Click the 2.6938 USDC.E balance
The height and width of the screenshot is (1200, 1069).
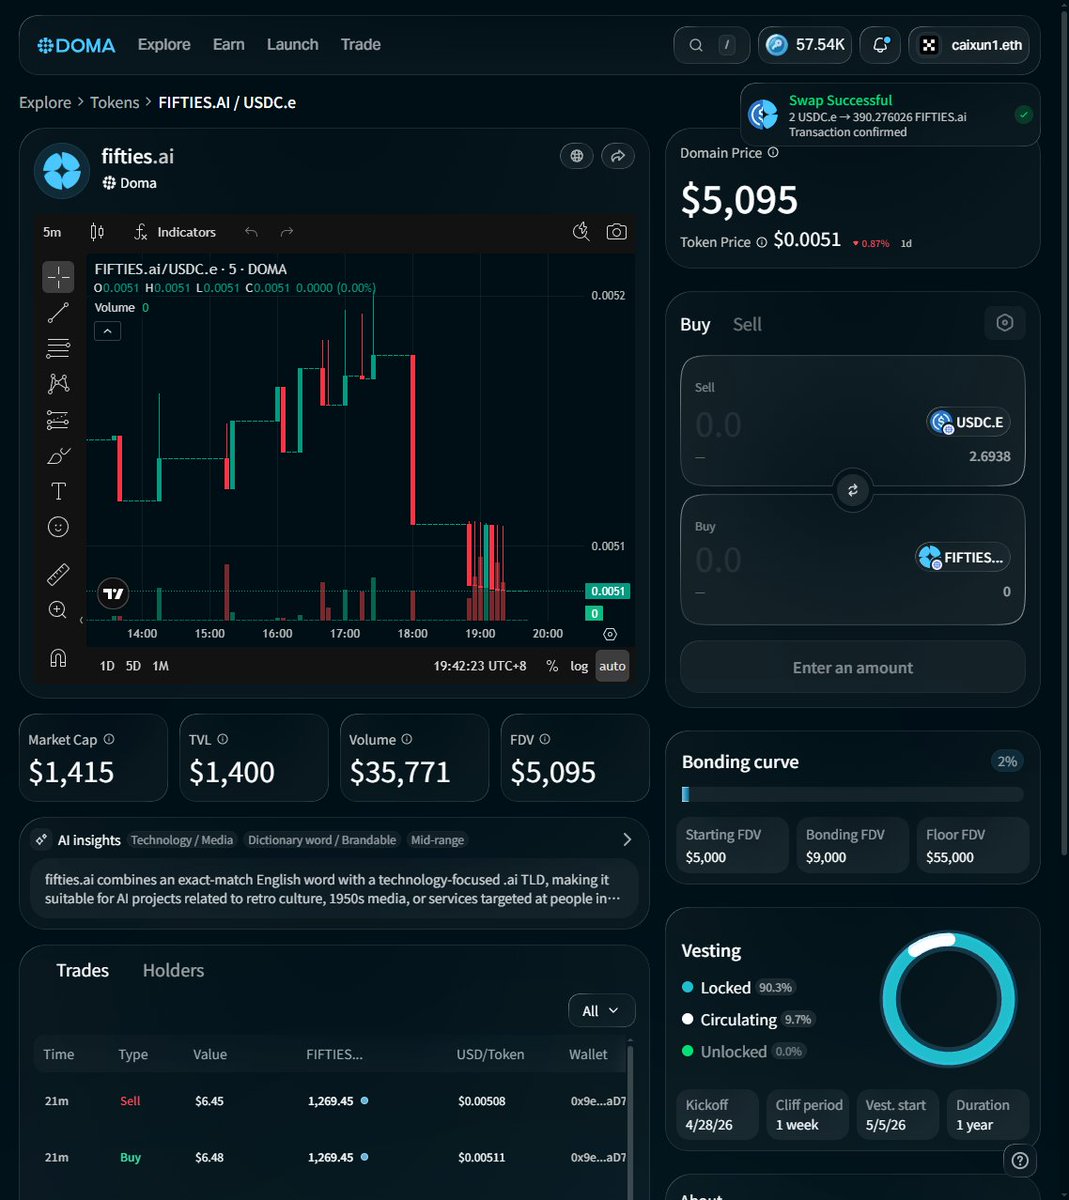(990, 456)
